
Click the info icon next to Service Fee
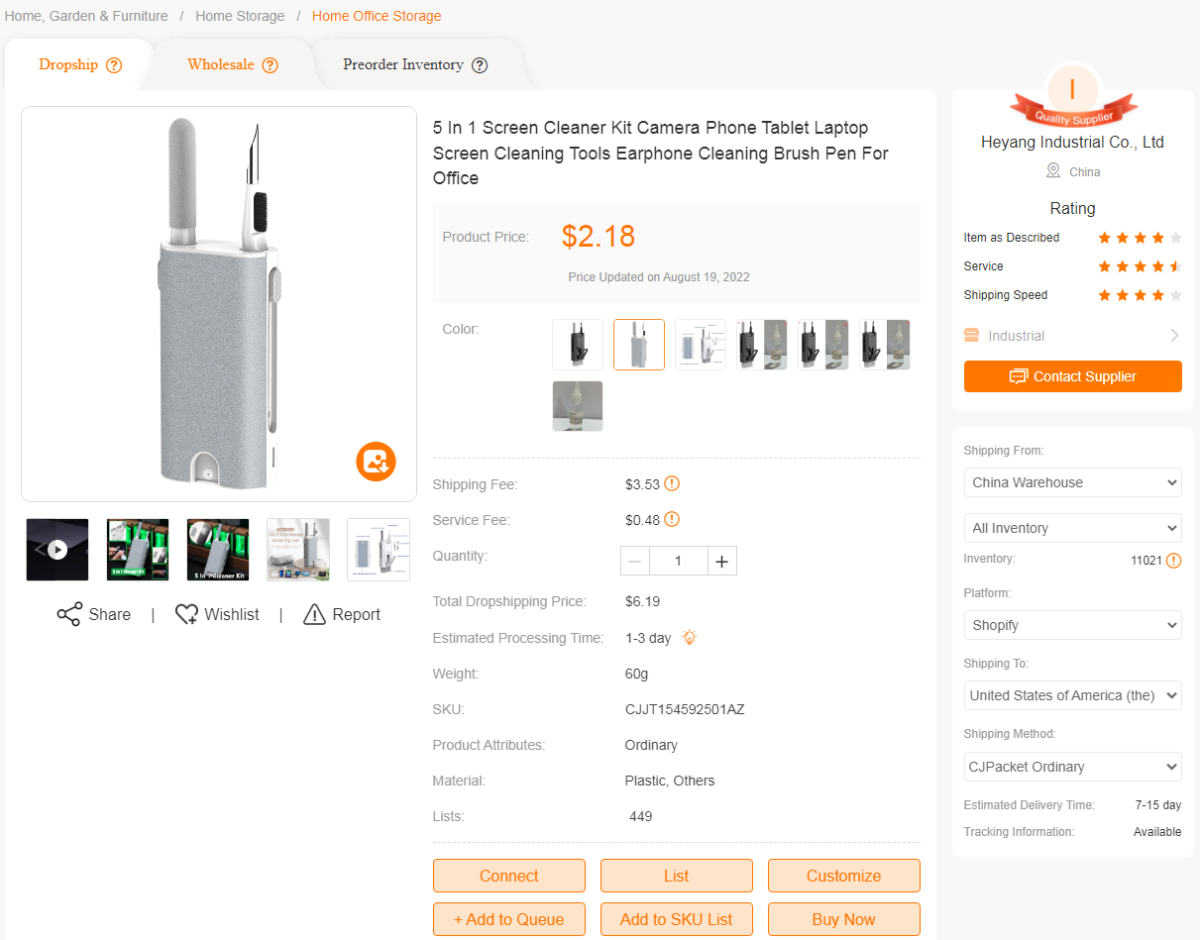673,520
